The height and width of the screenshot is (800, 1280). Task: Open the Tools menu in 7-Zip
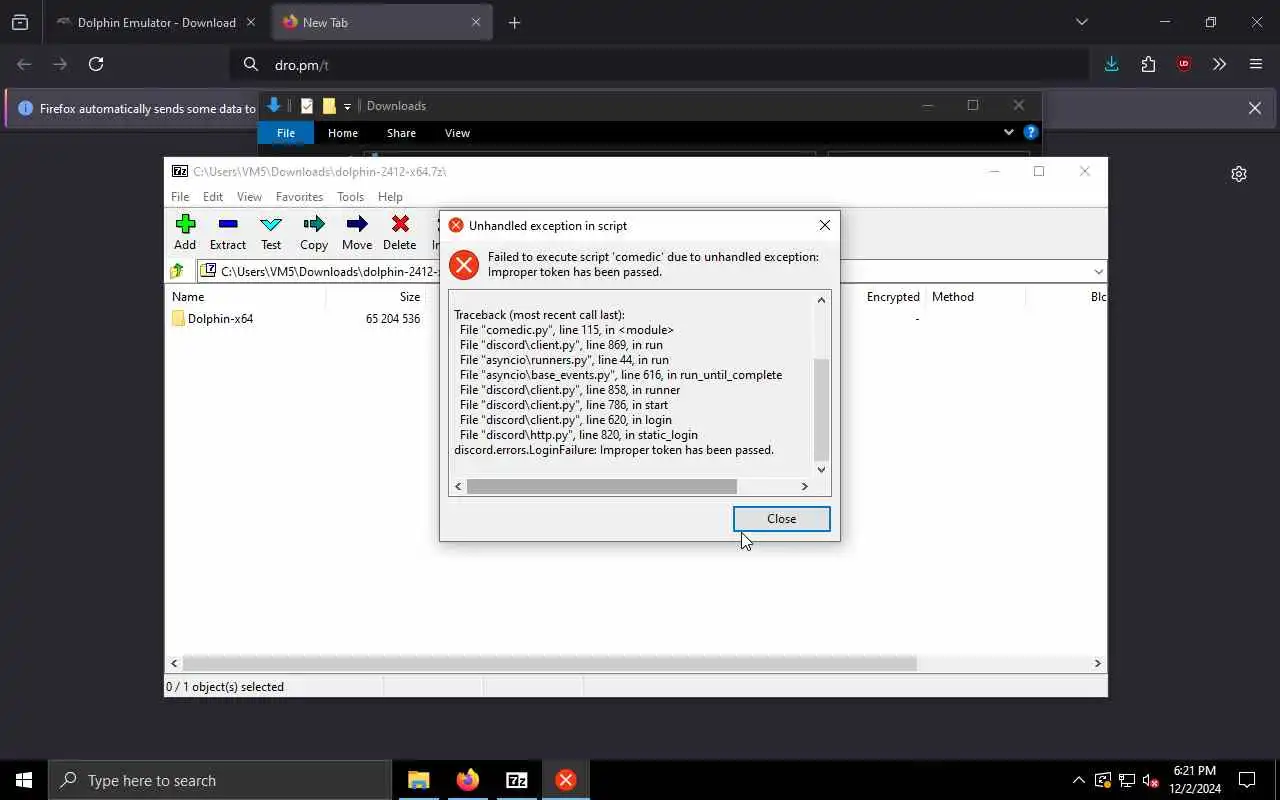[x=350, y=197]
